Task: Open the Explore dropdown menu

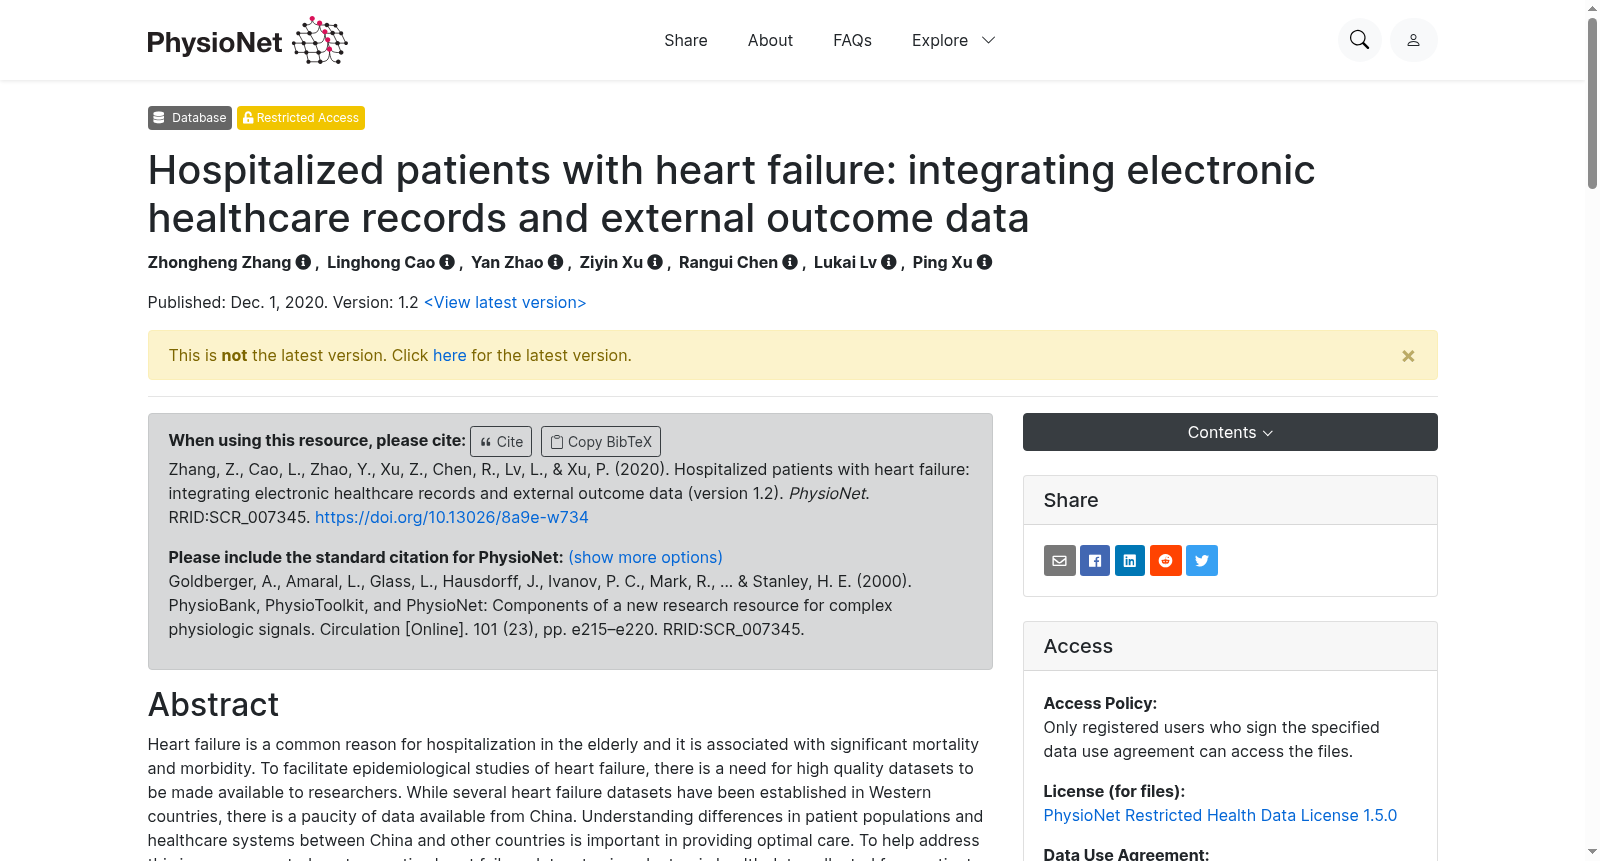Action: (x=953, y=40)
